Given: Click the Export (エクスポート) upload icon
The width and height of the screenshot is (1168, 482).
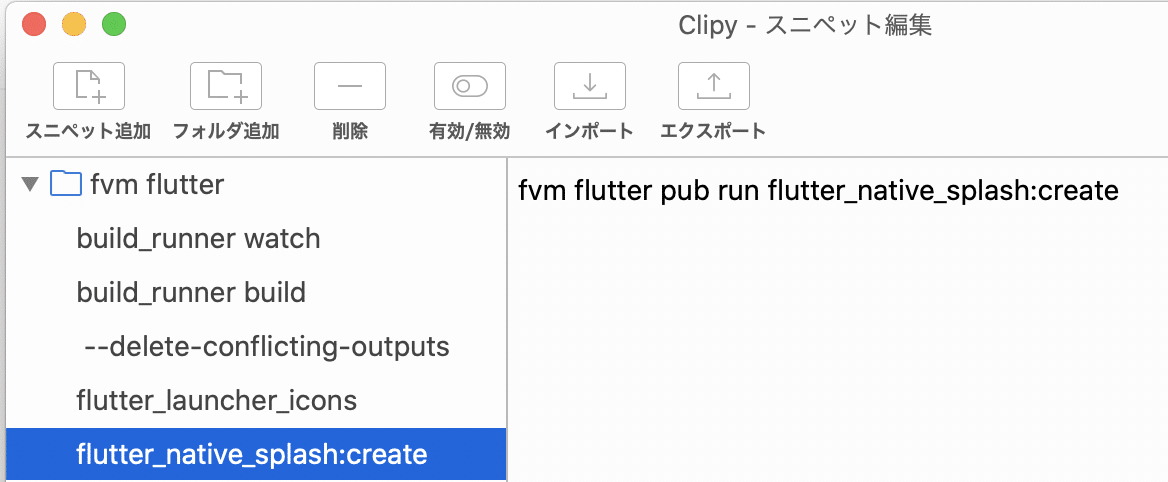Looking at the screenshot, I should pyautogui.click(x=713, y=87).
